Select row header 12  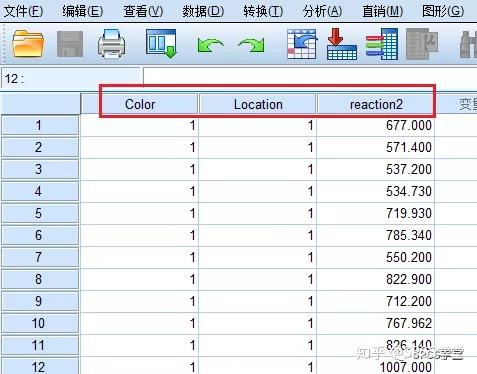click(40, 366)
